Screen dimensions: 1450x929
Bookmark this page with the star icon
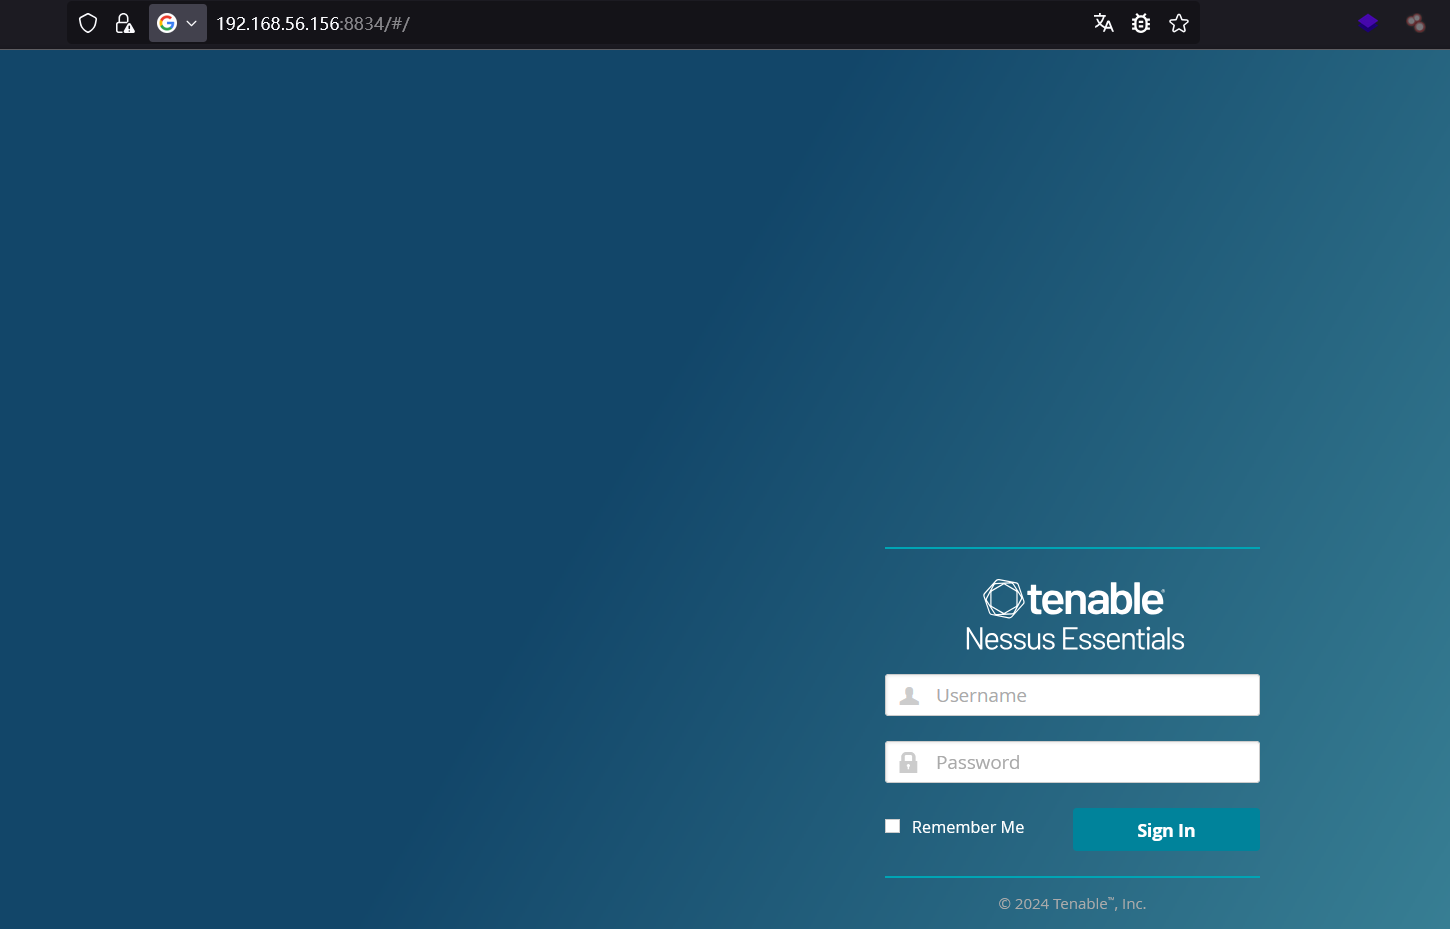click(1179, 23)
